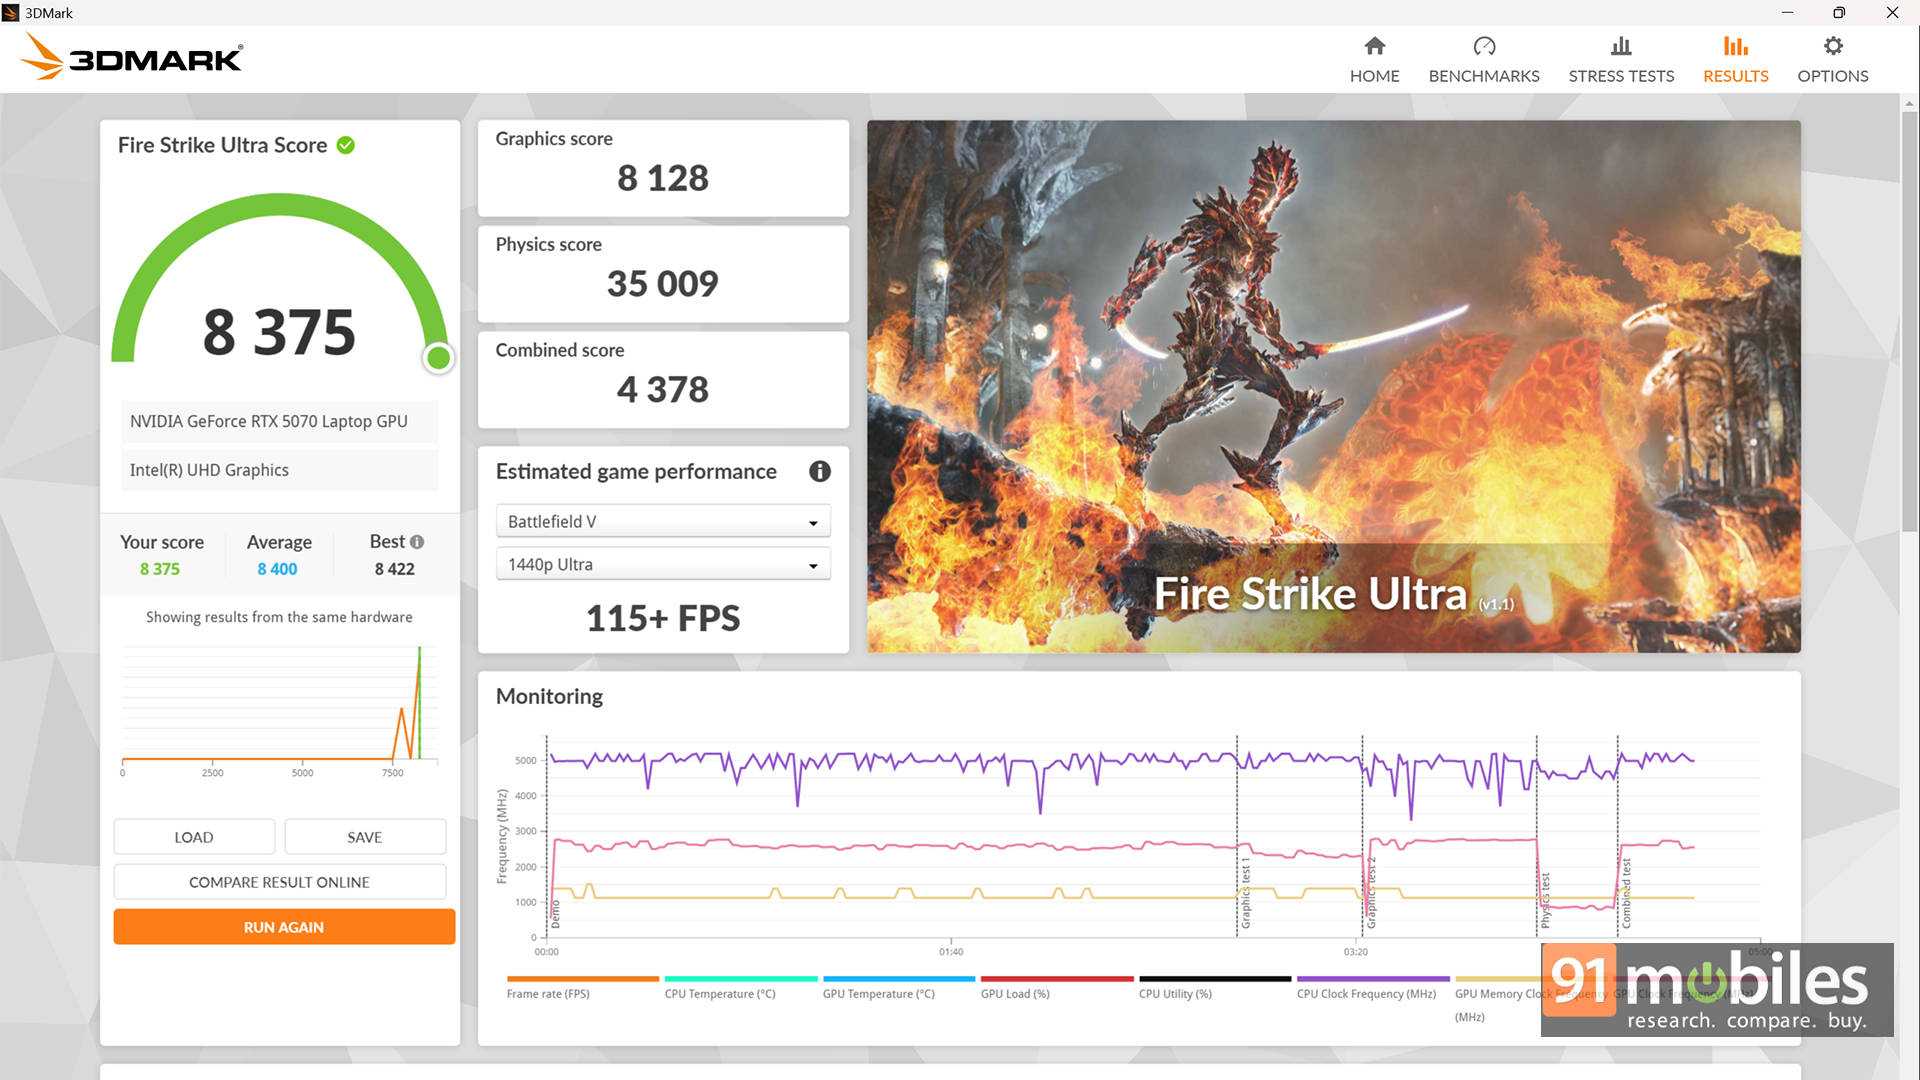Viewport: 1920px width, 1080px height.
Task: Select the Results tab
Action: (1735, 60)
